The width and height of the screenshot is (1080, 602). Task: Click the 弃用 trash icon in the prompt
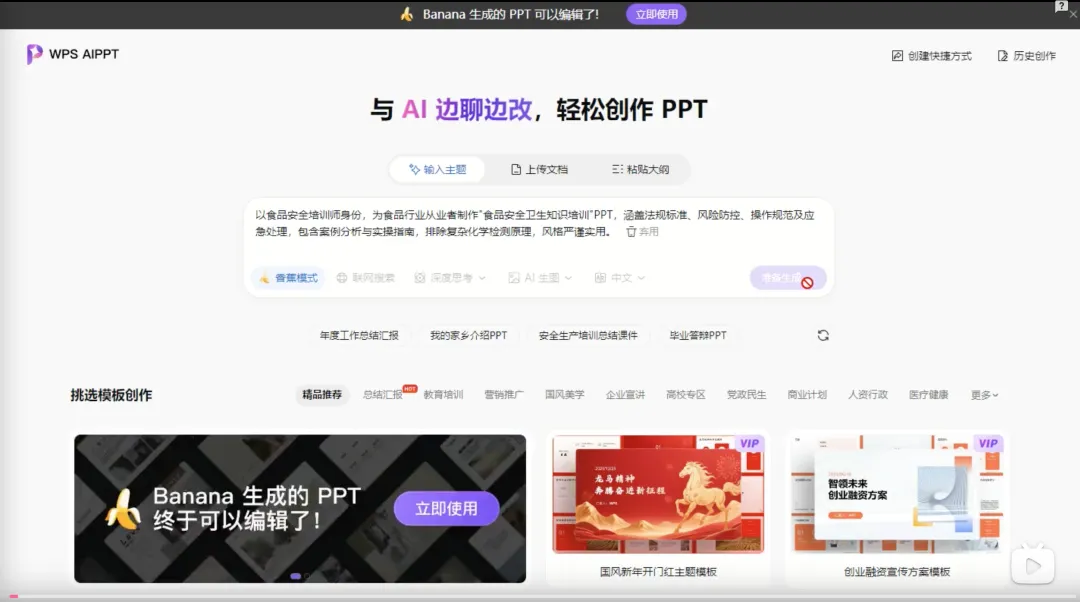pos(631,231)
